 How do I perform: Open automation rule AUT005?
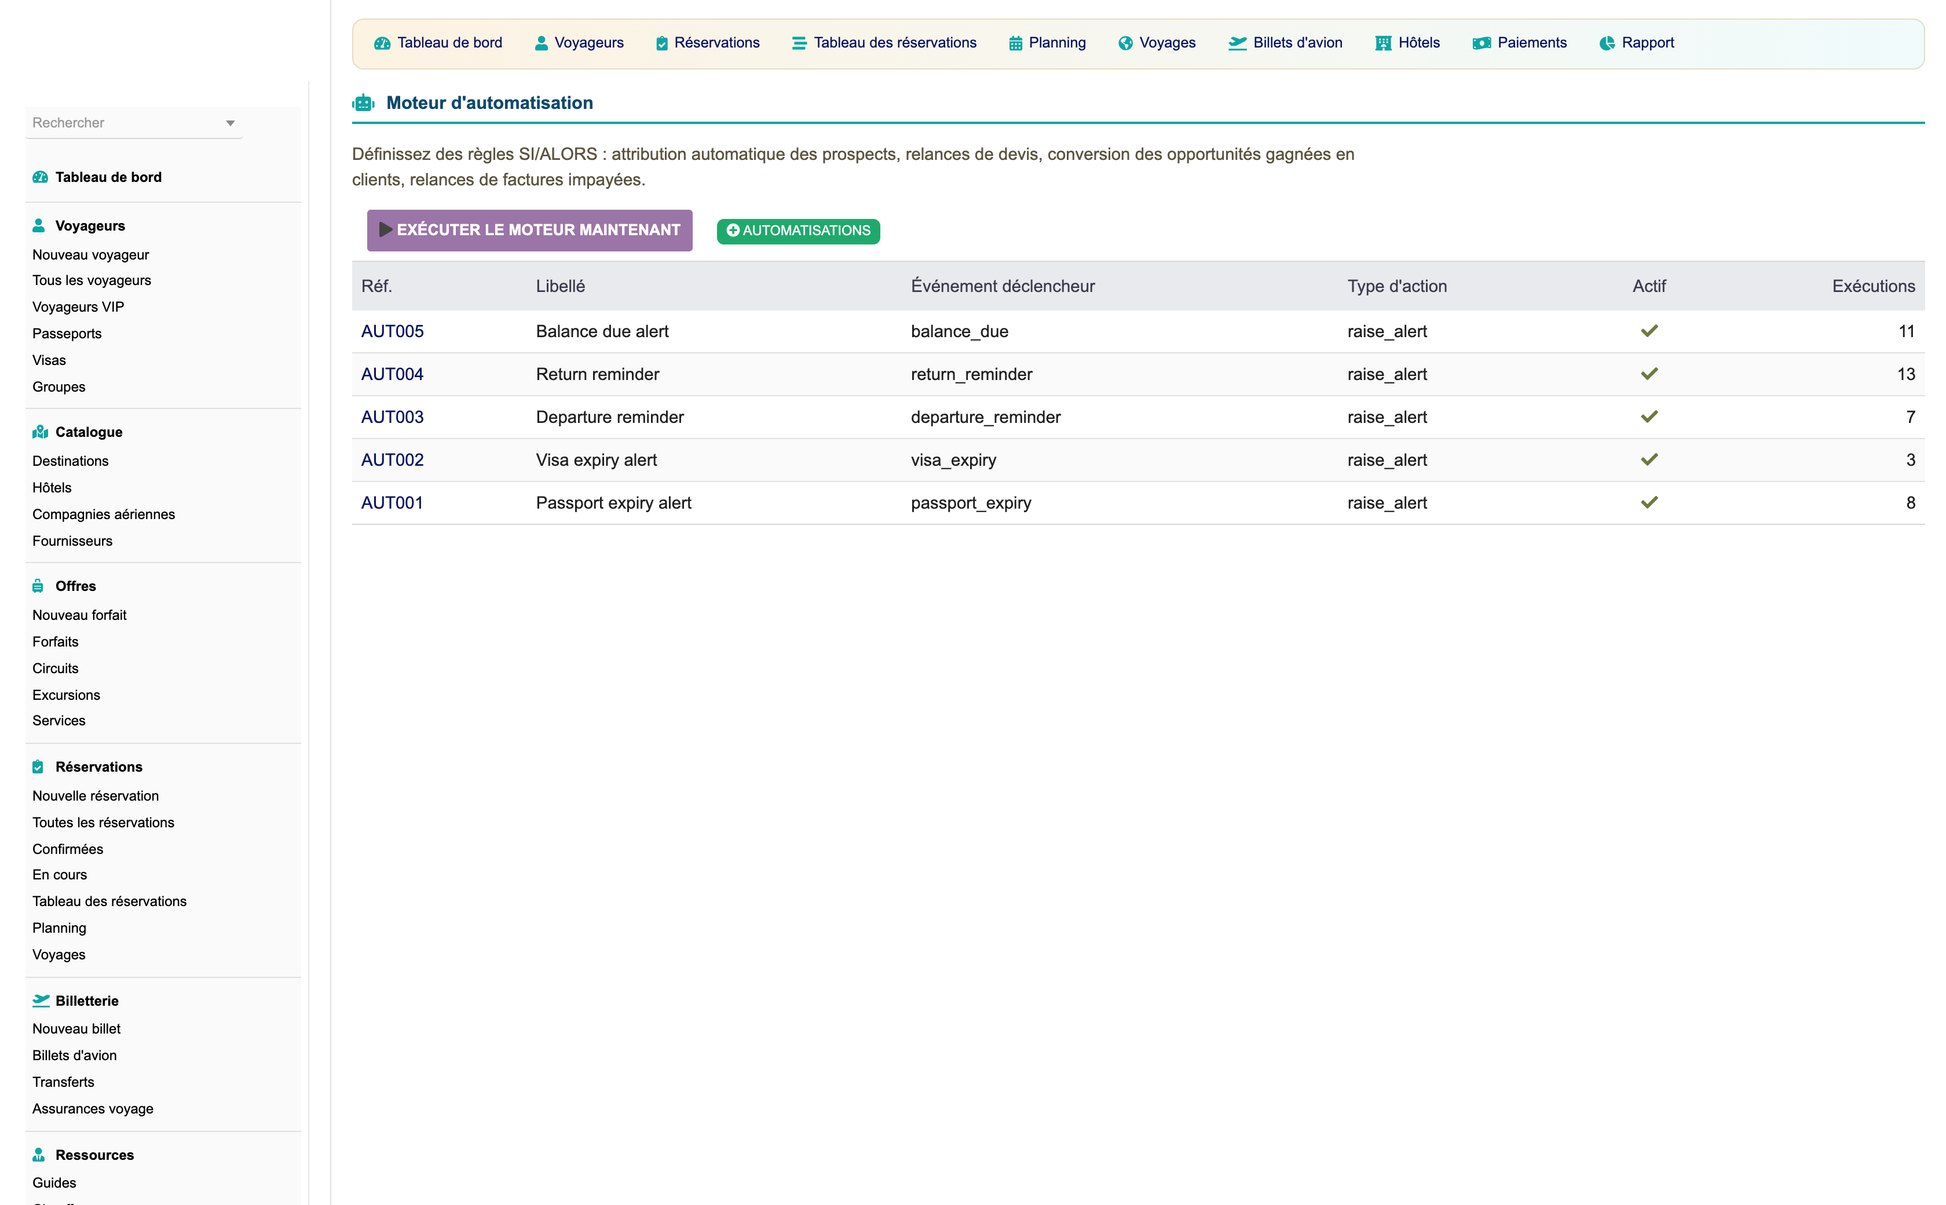point(392,331)
